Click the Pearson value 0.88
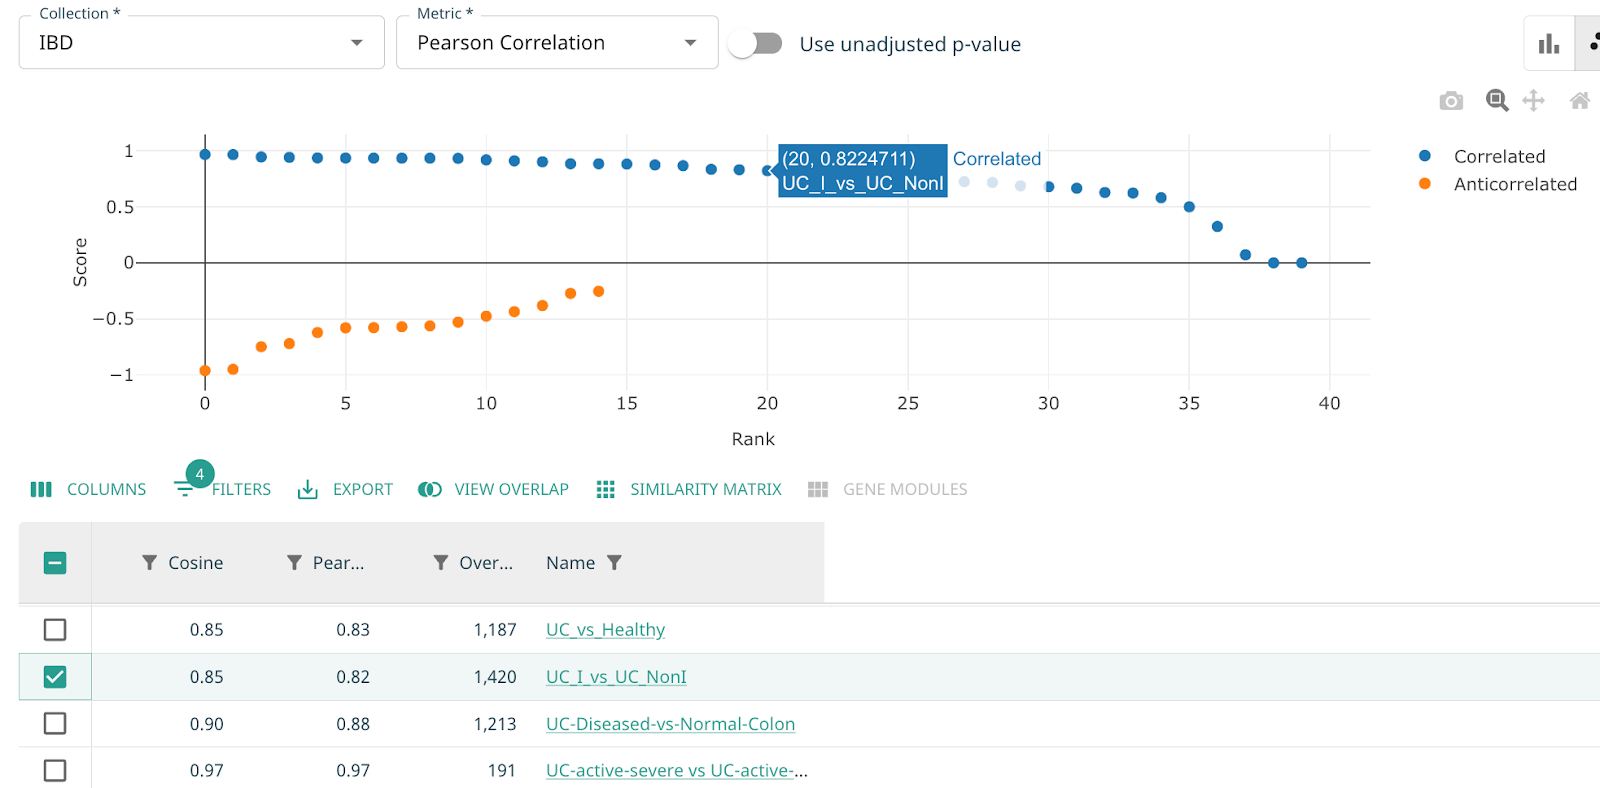Screen dimensions: 1600x788 353,724
